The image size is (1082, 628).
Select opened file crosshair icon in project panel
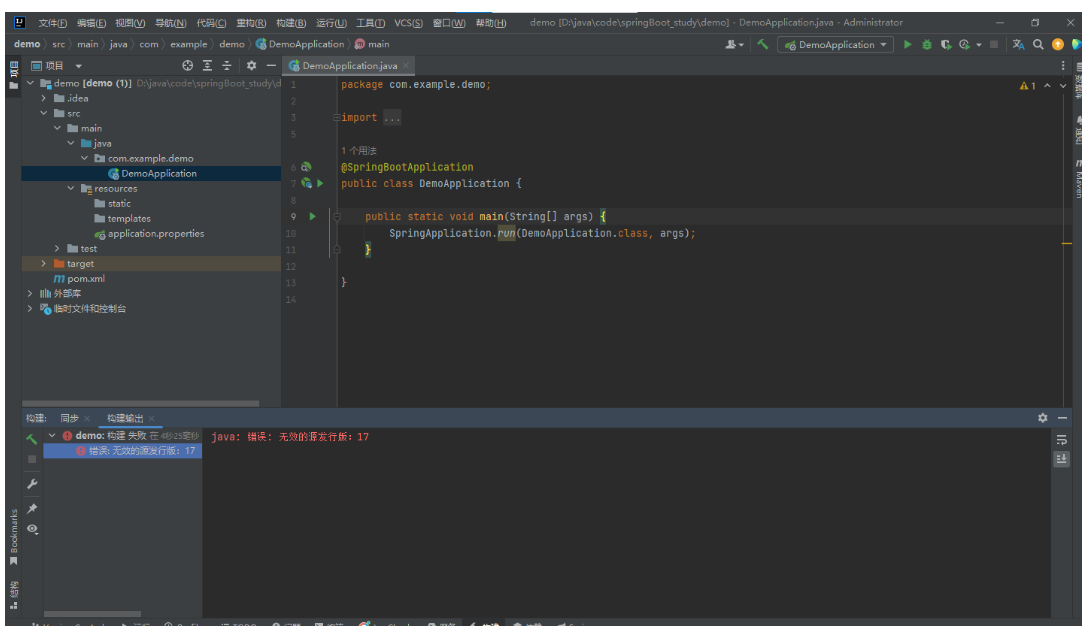pyautogui.click(x=187, y=66)
